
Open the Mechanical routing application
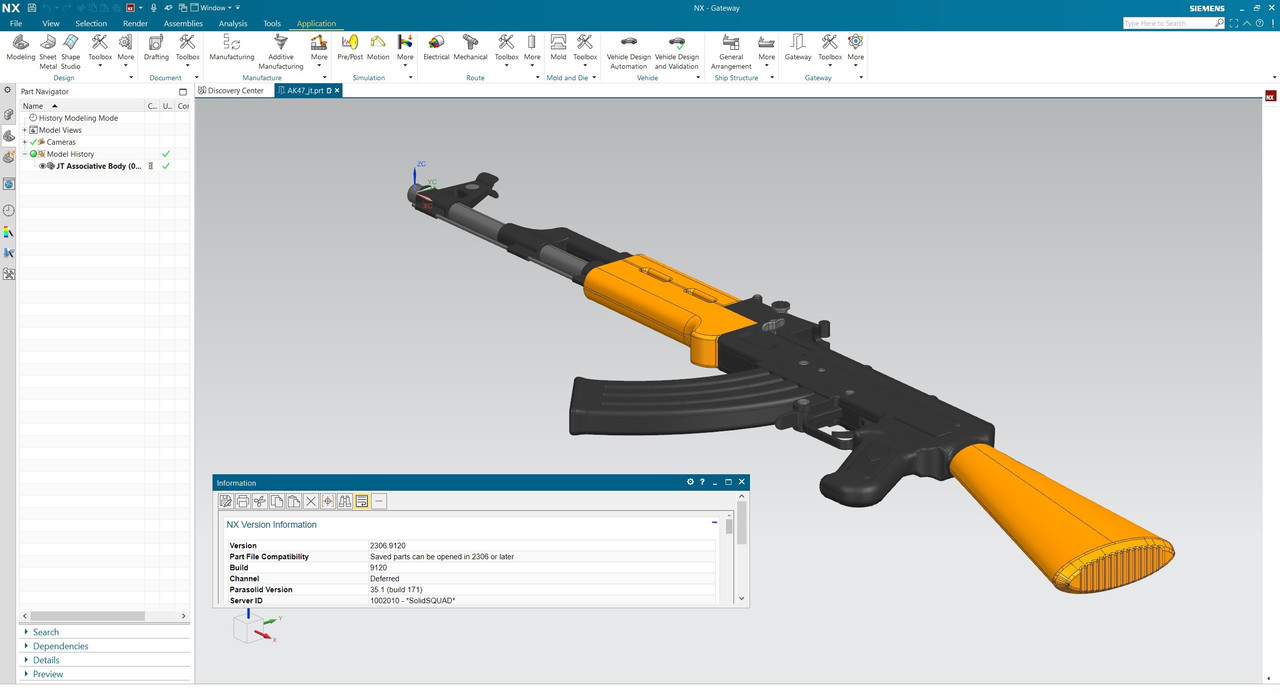click(x=470, y=47)
